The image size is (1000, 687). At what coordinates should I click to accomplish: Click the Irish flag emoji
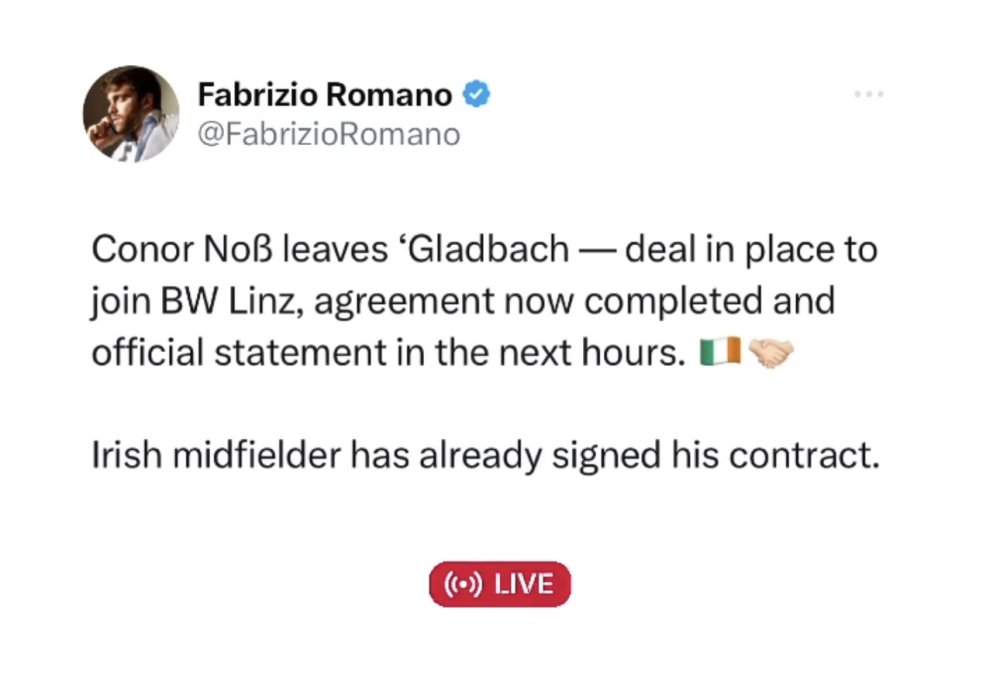point(715,354)
